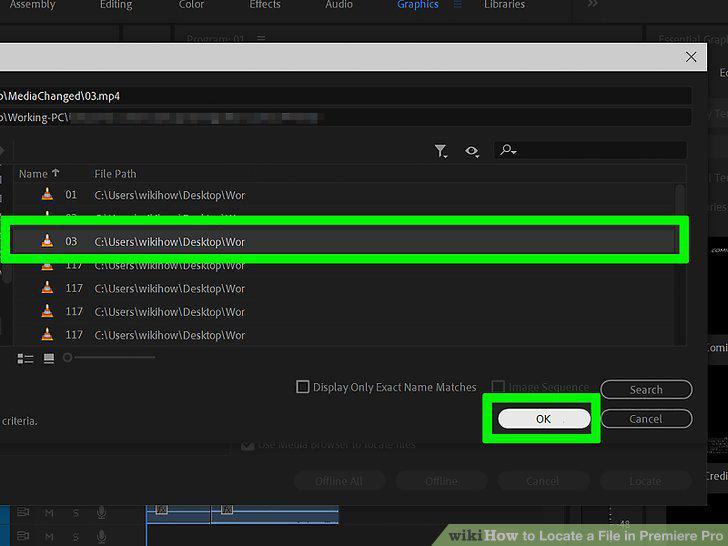728x546 pixels.
Task: Expand the workspace overflow chevrons
Action: coord(592,4)
